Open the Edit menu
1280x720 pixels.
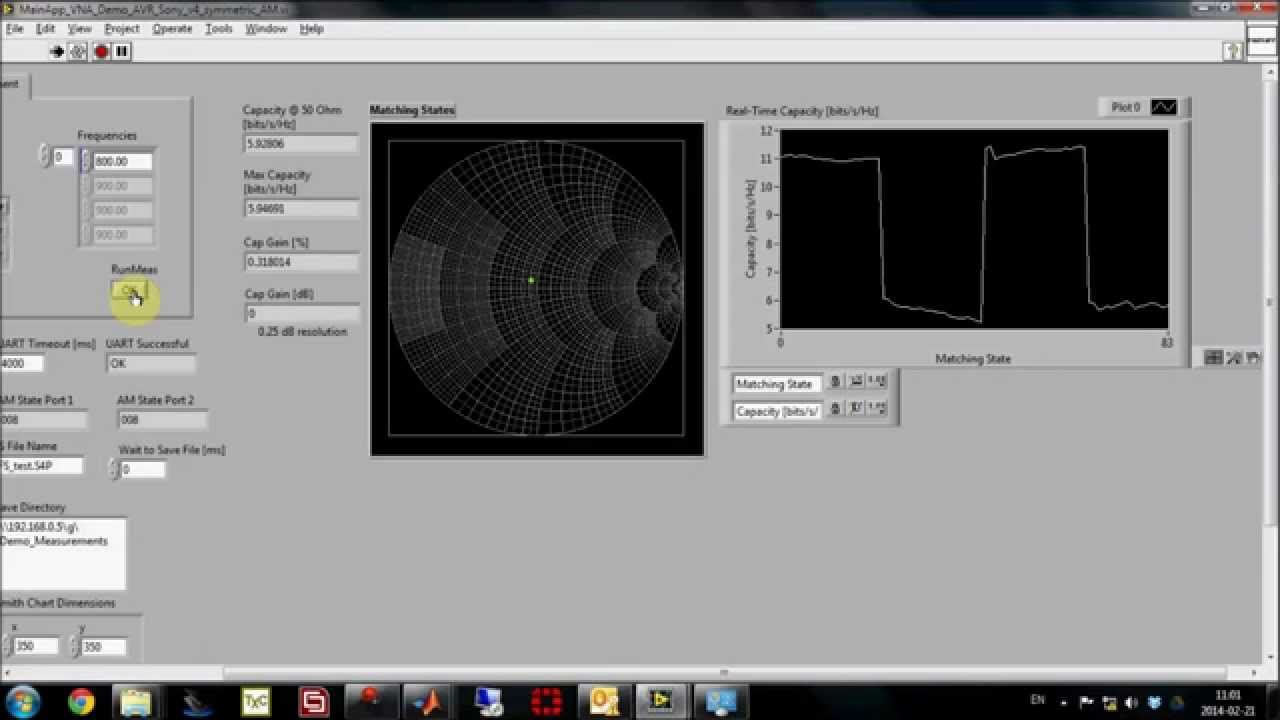(x=46, y=29)
